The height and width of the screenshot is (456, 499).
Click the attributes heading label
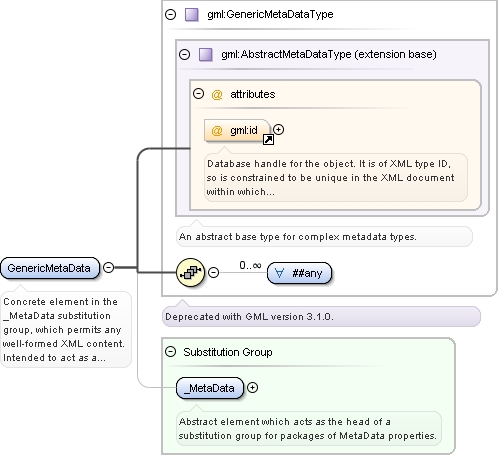[253, 94]
